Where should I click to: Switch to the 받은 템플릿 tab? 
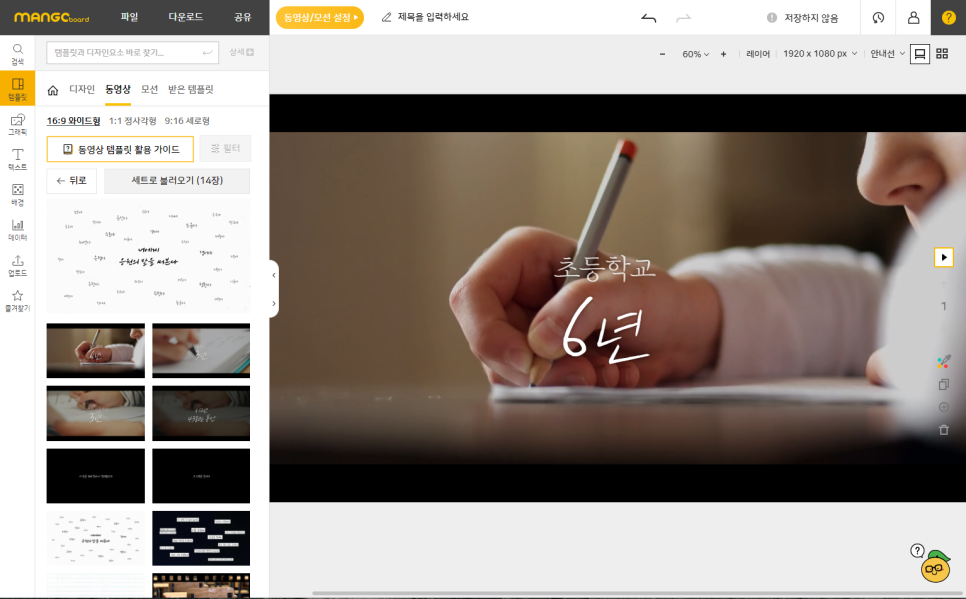coord(191,89)
